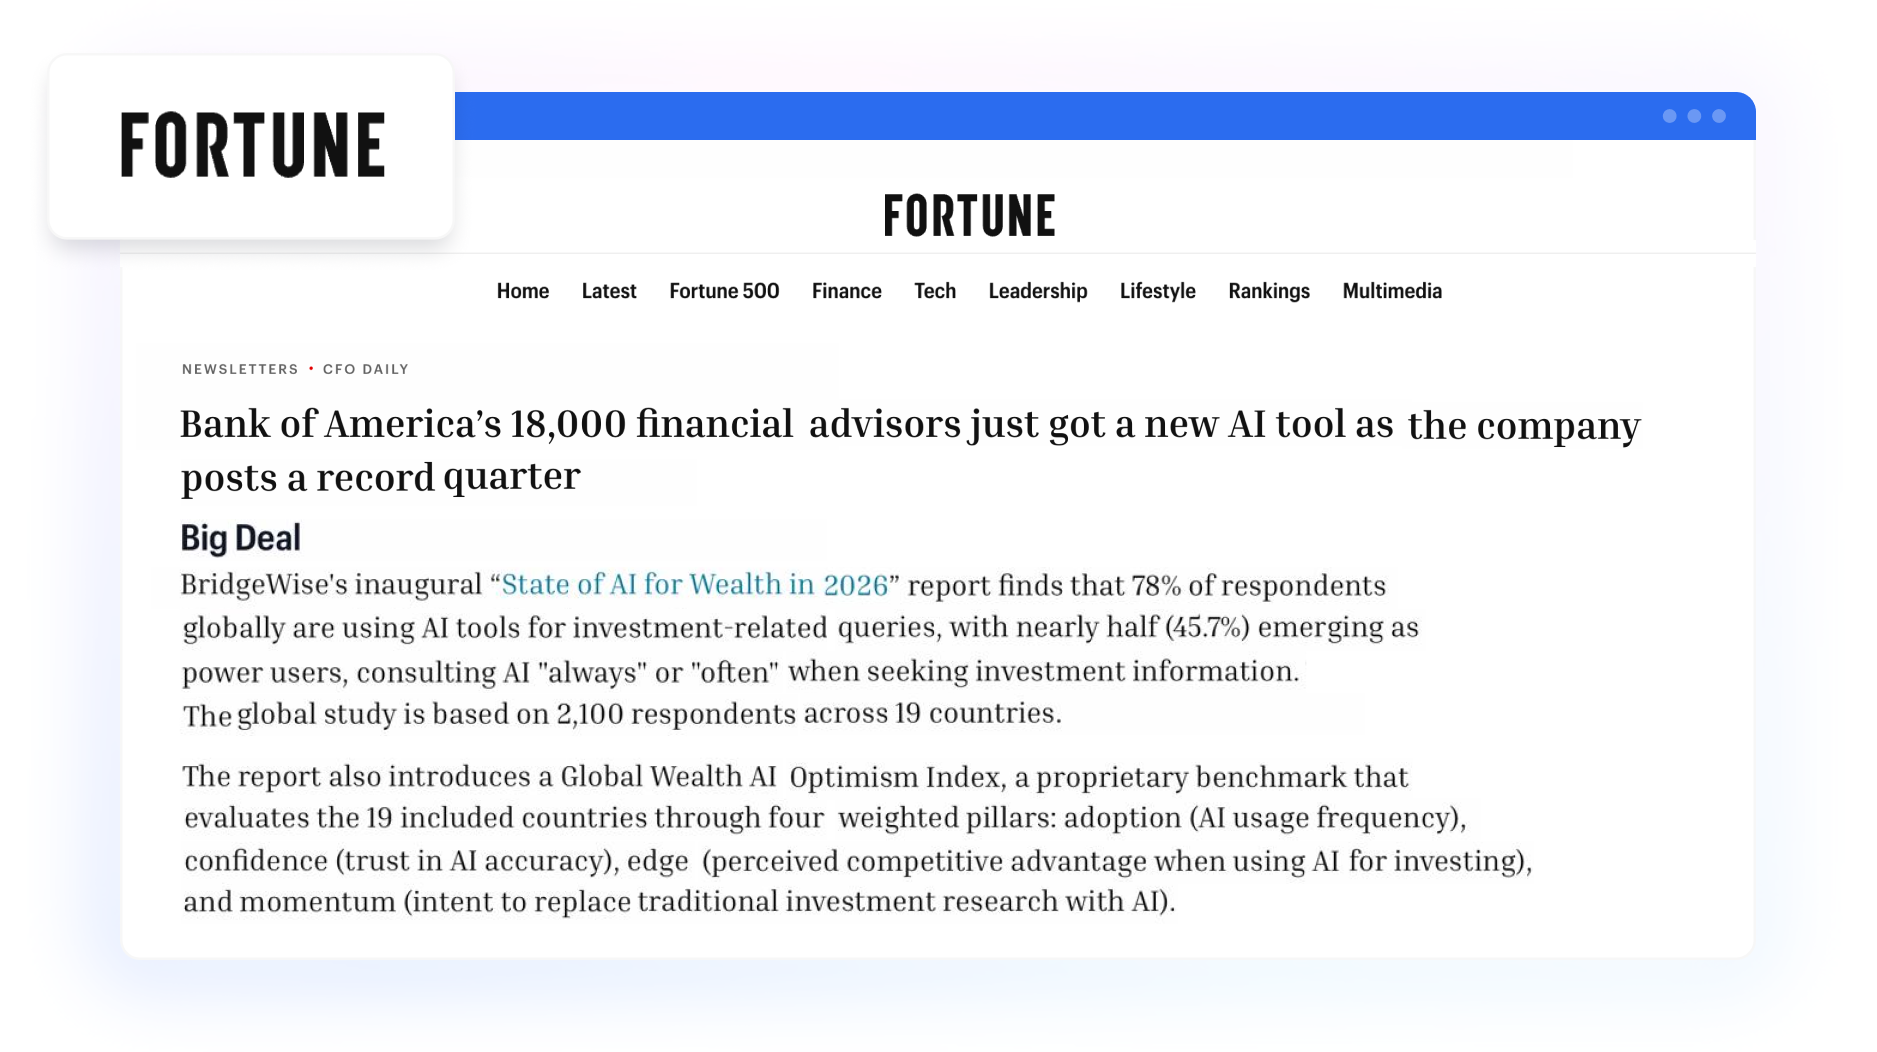Screen dimensions: 1877x1052
Task: Click the Big Deal section heading
Action: click(240, 537)
